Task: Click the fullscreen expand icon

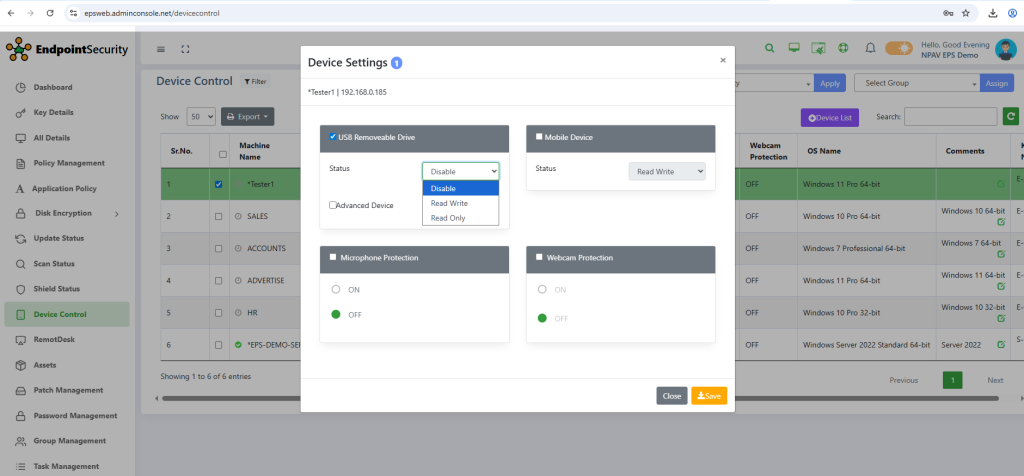Action: [x=185, y=49]
